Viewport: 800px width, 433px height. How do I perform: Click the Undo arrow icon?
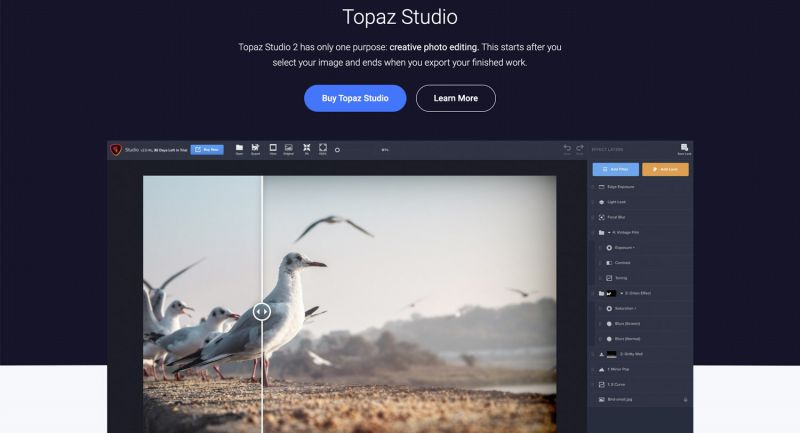coord(567,149)
